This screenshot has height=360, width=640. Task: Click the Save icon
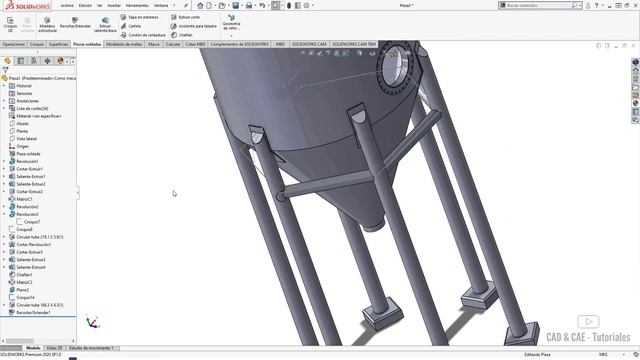(236, 6)
